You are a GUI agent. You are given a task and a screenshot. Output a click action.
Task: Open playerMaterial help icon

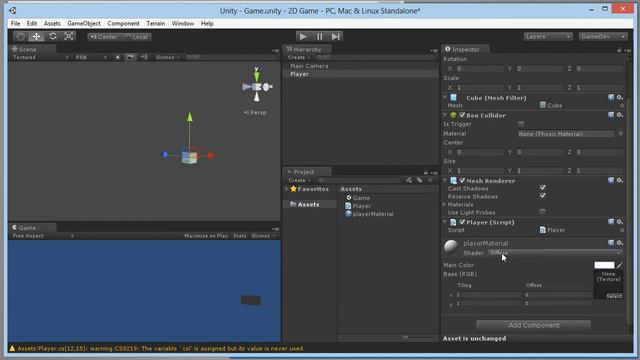[x=611, y=243]
